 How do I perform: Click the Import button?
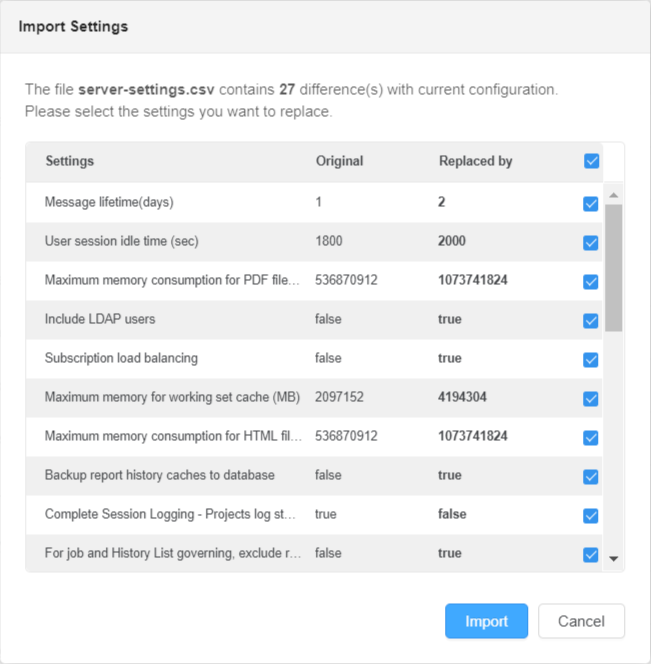[x=486, y=621]
